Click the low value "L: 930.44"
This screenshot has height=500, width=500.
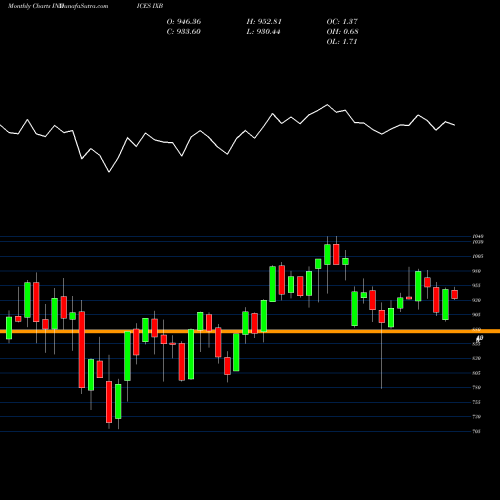click(263, 32)
